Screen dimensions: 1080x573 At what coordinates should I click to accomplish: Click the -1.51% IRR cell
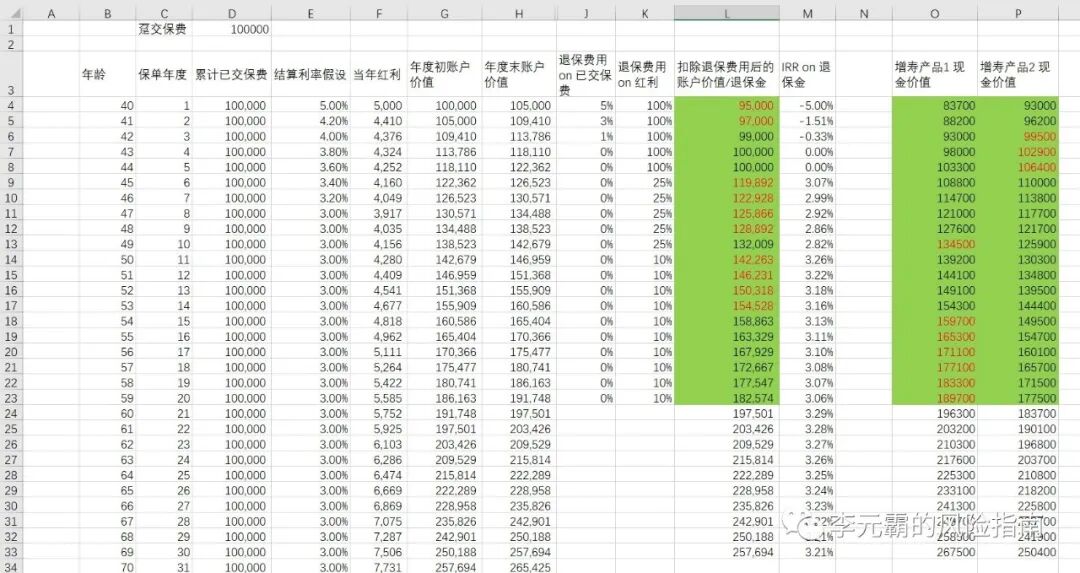pyautogui.click(x=807, y=121)
